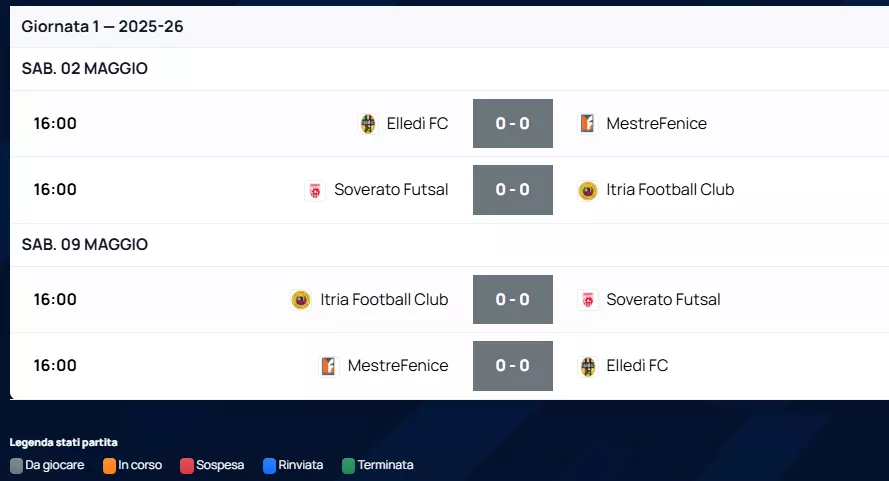This screenshot has height=481, width=889.
Task: Click the Itria Football Club logo in the 02 Maggio match
Action: pos(588,190)
